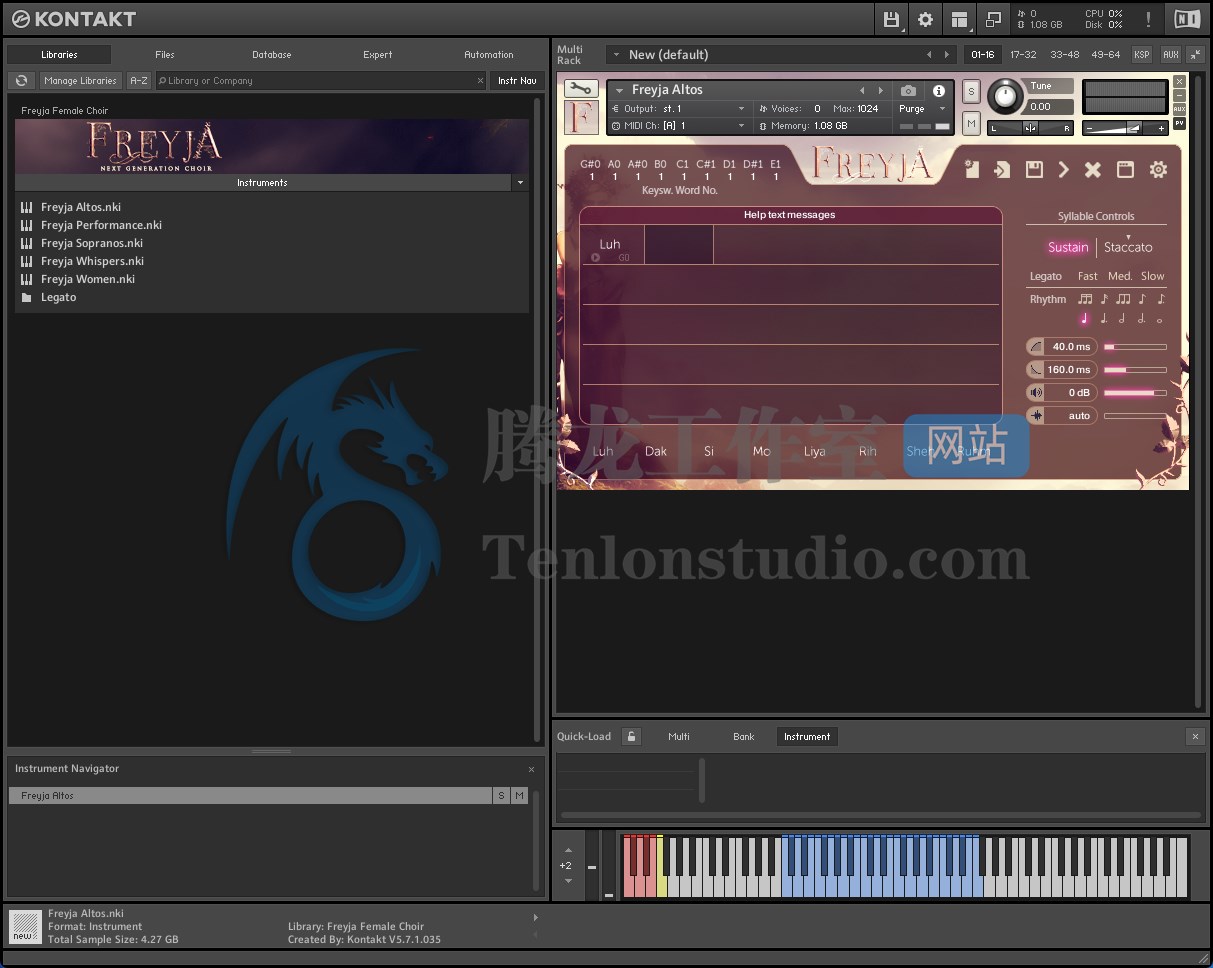The width and height of the screenshot is (1213, 968).
Task: Click the Freyja F instrument icon
Action: pos(581,117)
